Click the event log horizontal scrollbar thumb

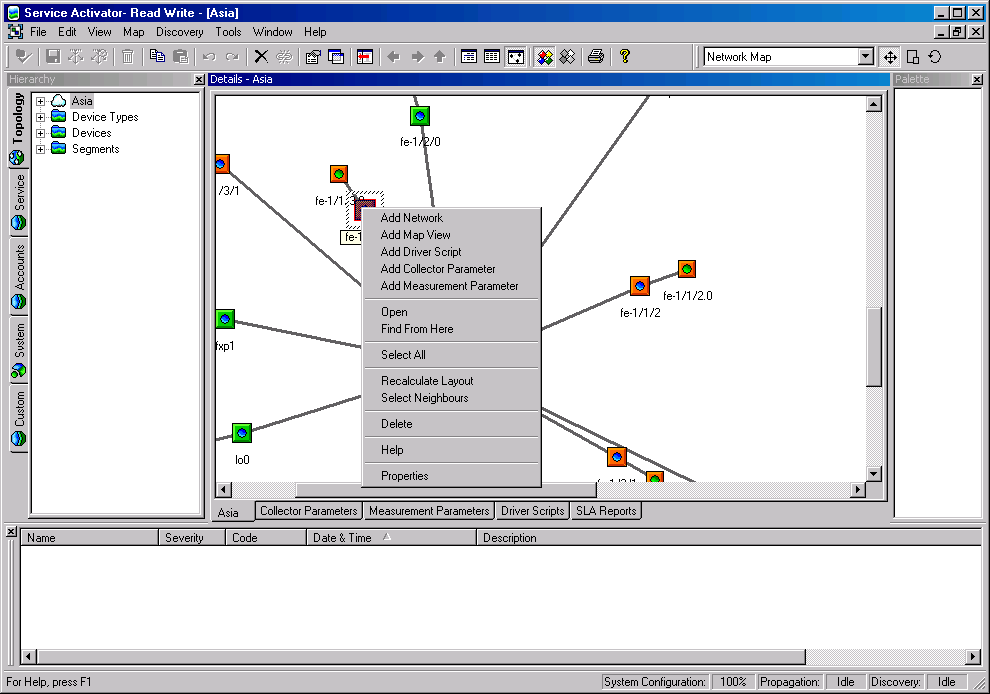tap(421, 657)
